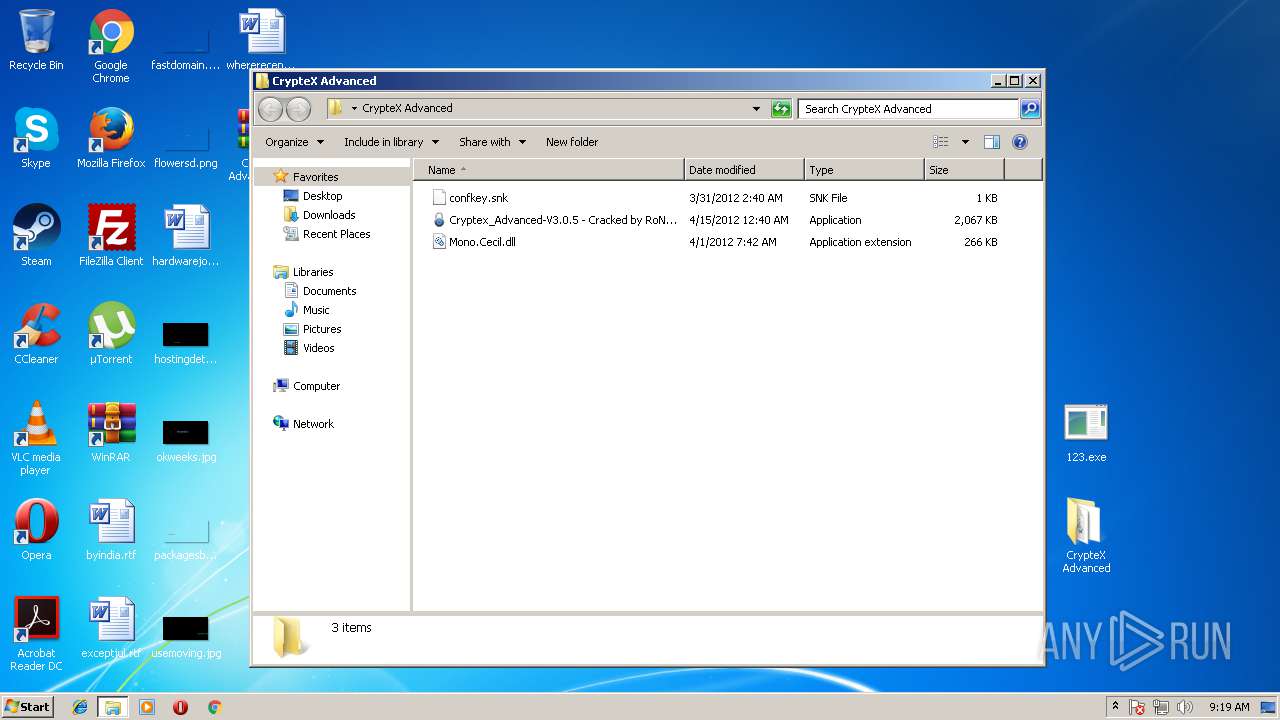This screenshot has height=720, width=1280.
Task: Open WinRAR desktop shortcut
Action: click(x=111, y=432)
